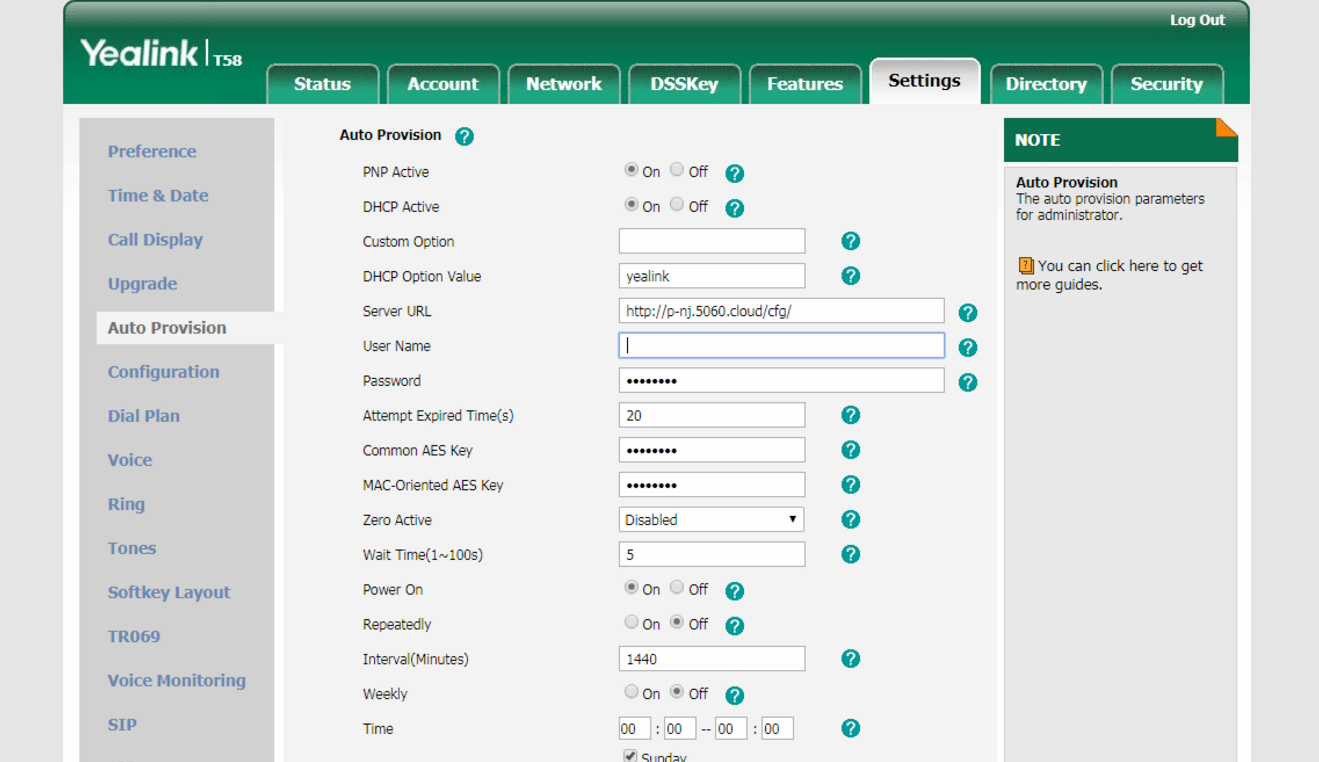This screenshot has width=1319, height=762.
Task: Open Tones in the sidebar
Action: (132, 547)
